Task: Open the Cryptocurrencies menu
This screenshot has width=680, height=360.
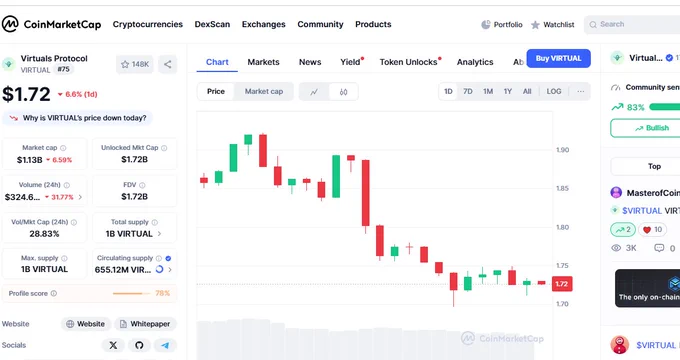Action: [x=147, y=24]
